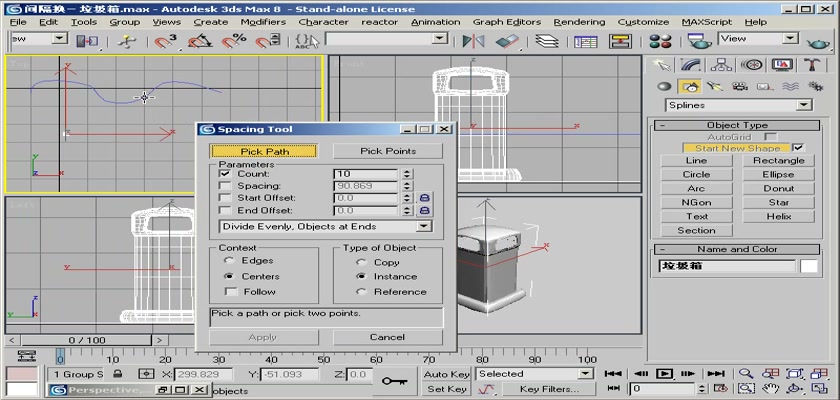Check the Count checkbox in Spacing Tool
This screenshot has height=400, width=840.
click(225, 173)
